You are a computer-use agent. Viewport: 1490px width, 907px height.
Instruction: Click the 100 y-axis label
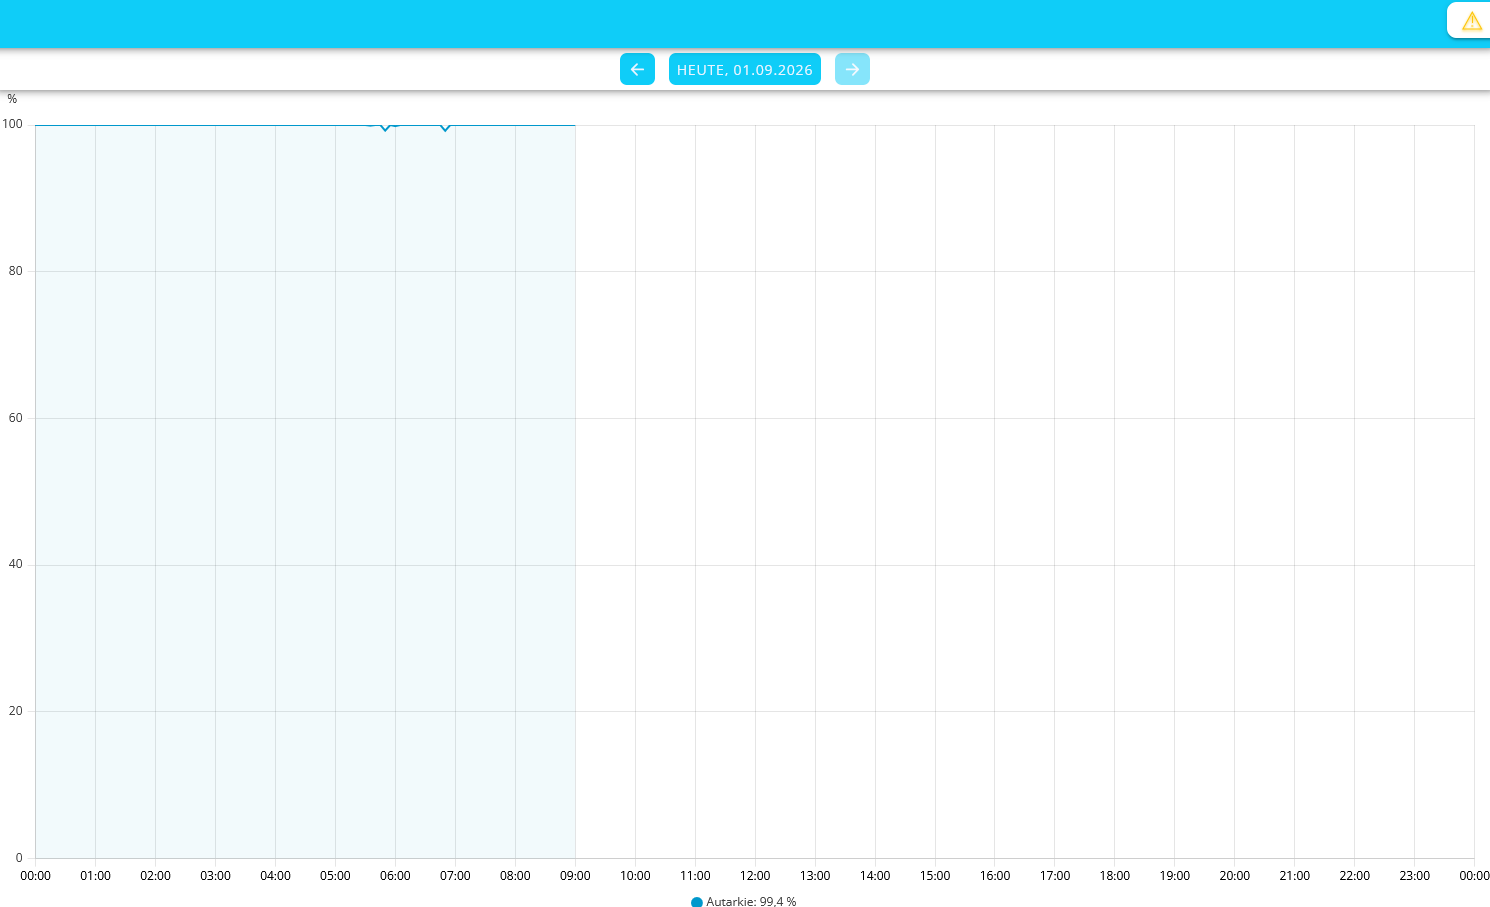point(12,124)
